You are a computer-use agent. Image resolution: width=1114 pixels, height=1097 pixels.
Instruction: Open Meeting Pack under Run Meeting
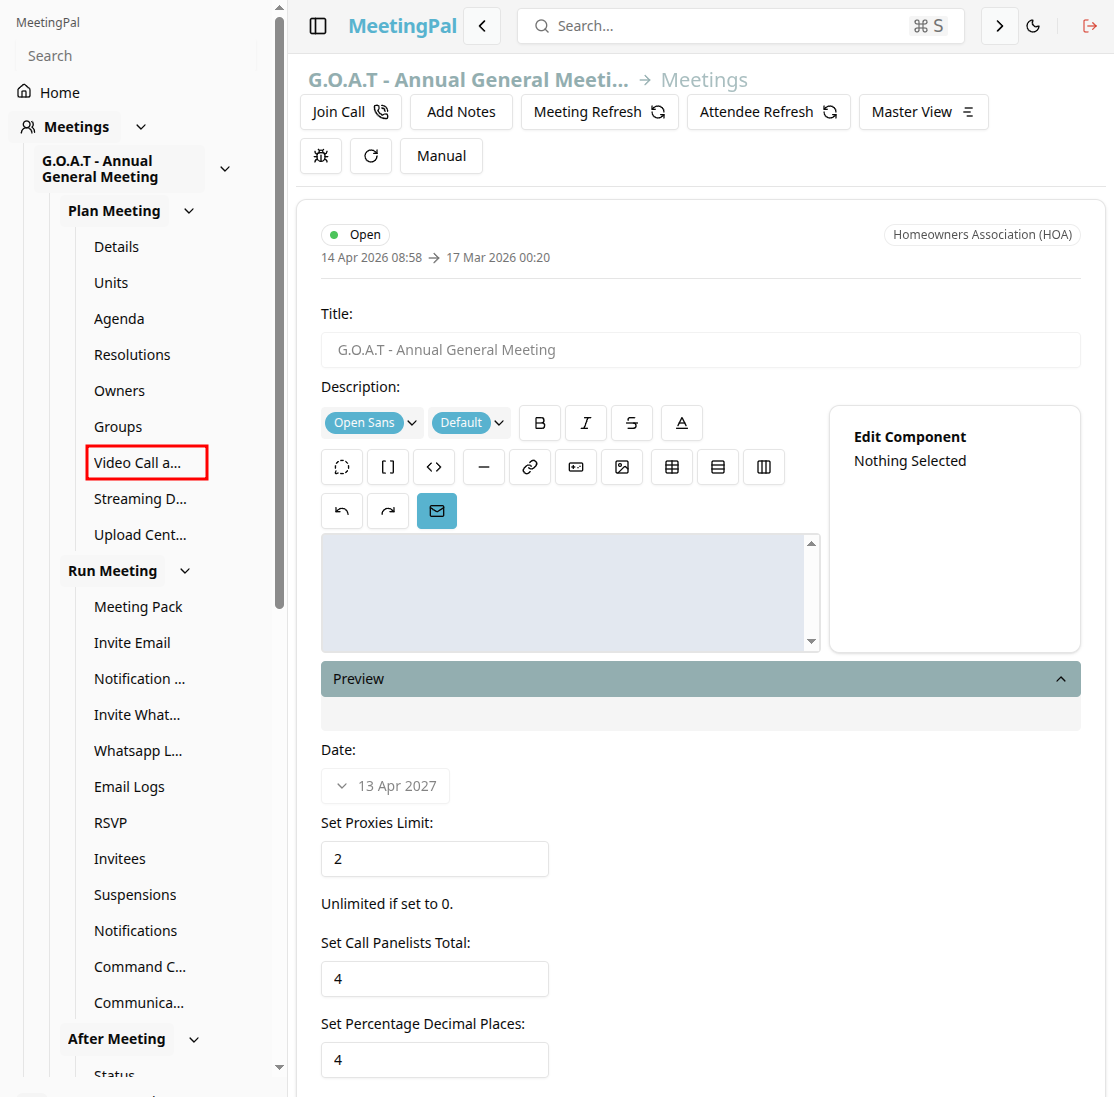pyautogui.click(x=139, y=607)
